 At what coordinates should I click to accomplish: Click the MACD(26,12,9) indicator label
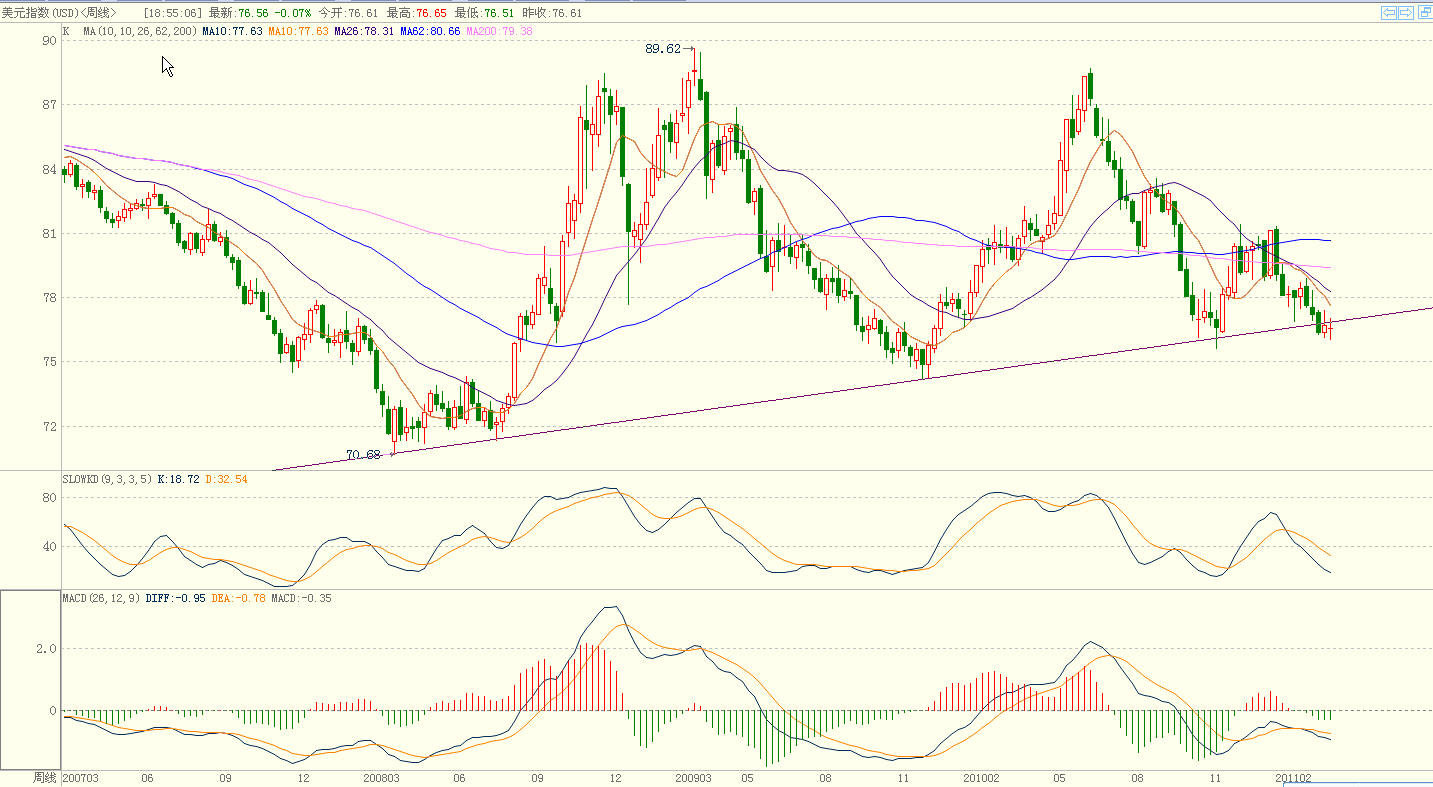[x=101, y=598]
